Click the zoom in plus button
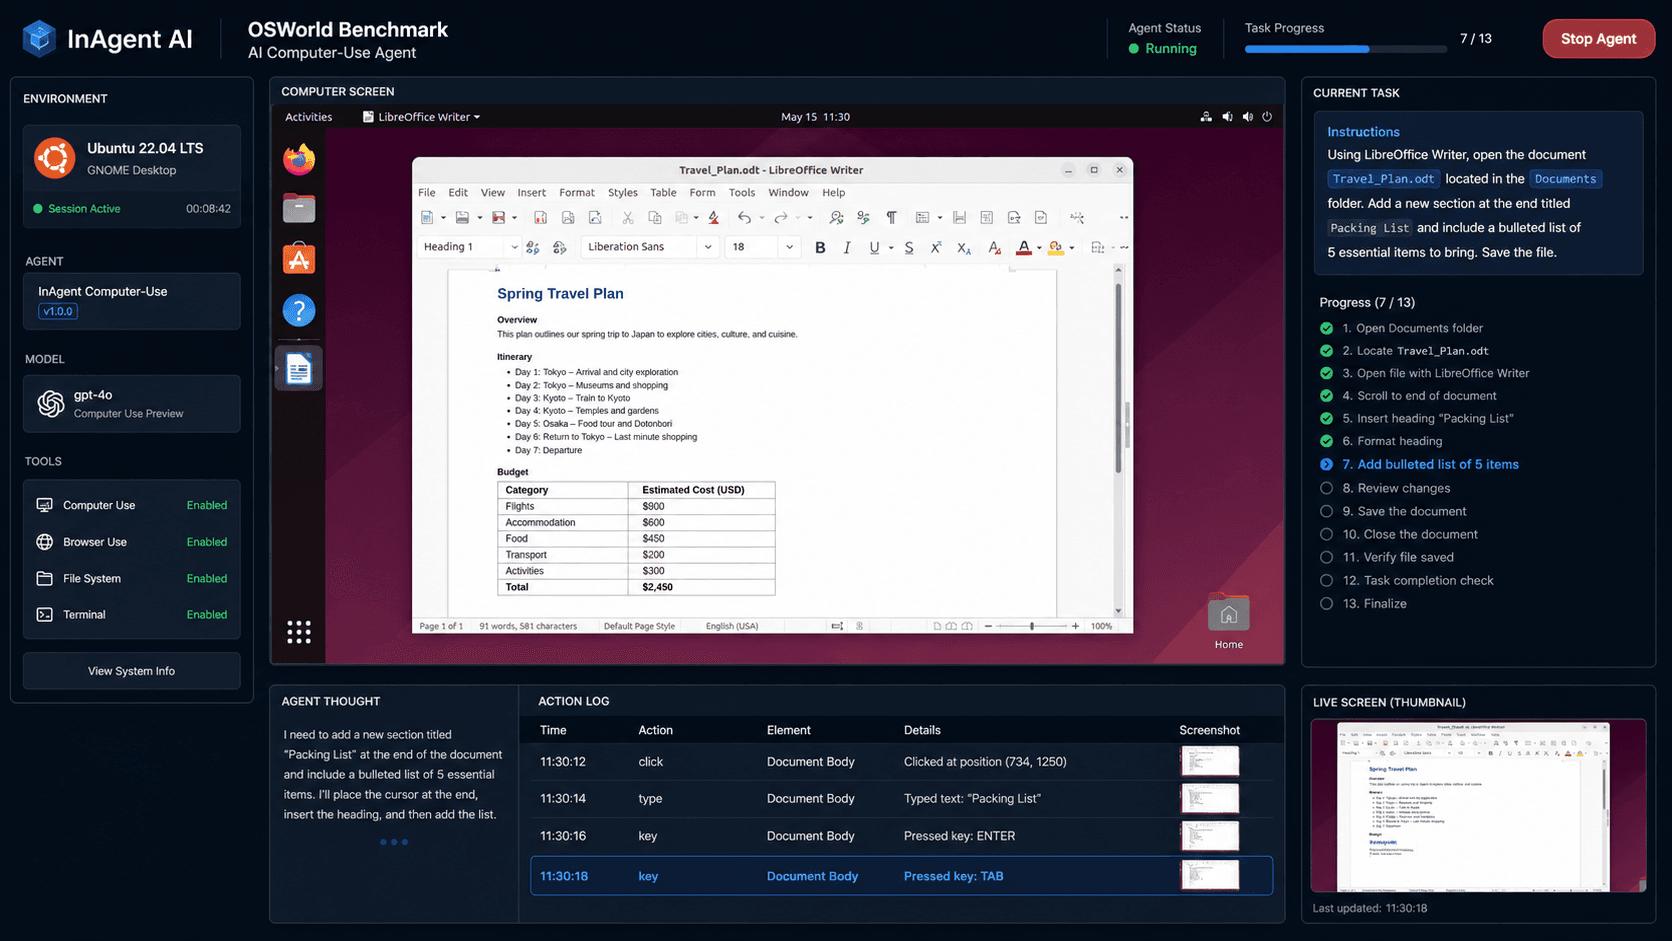This screenshot has height=941, width=1672. tap(1075, 626)
